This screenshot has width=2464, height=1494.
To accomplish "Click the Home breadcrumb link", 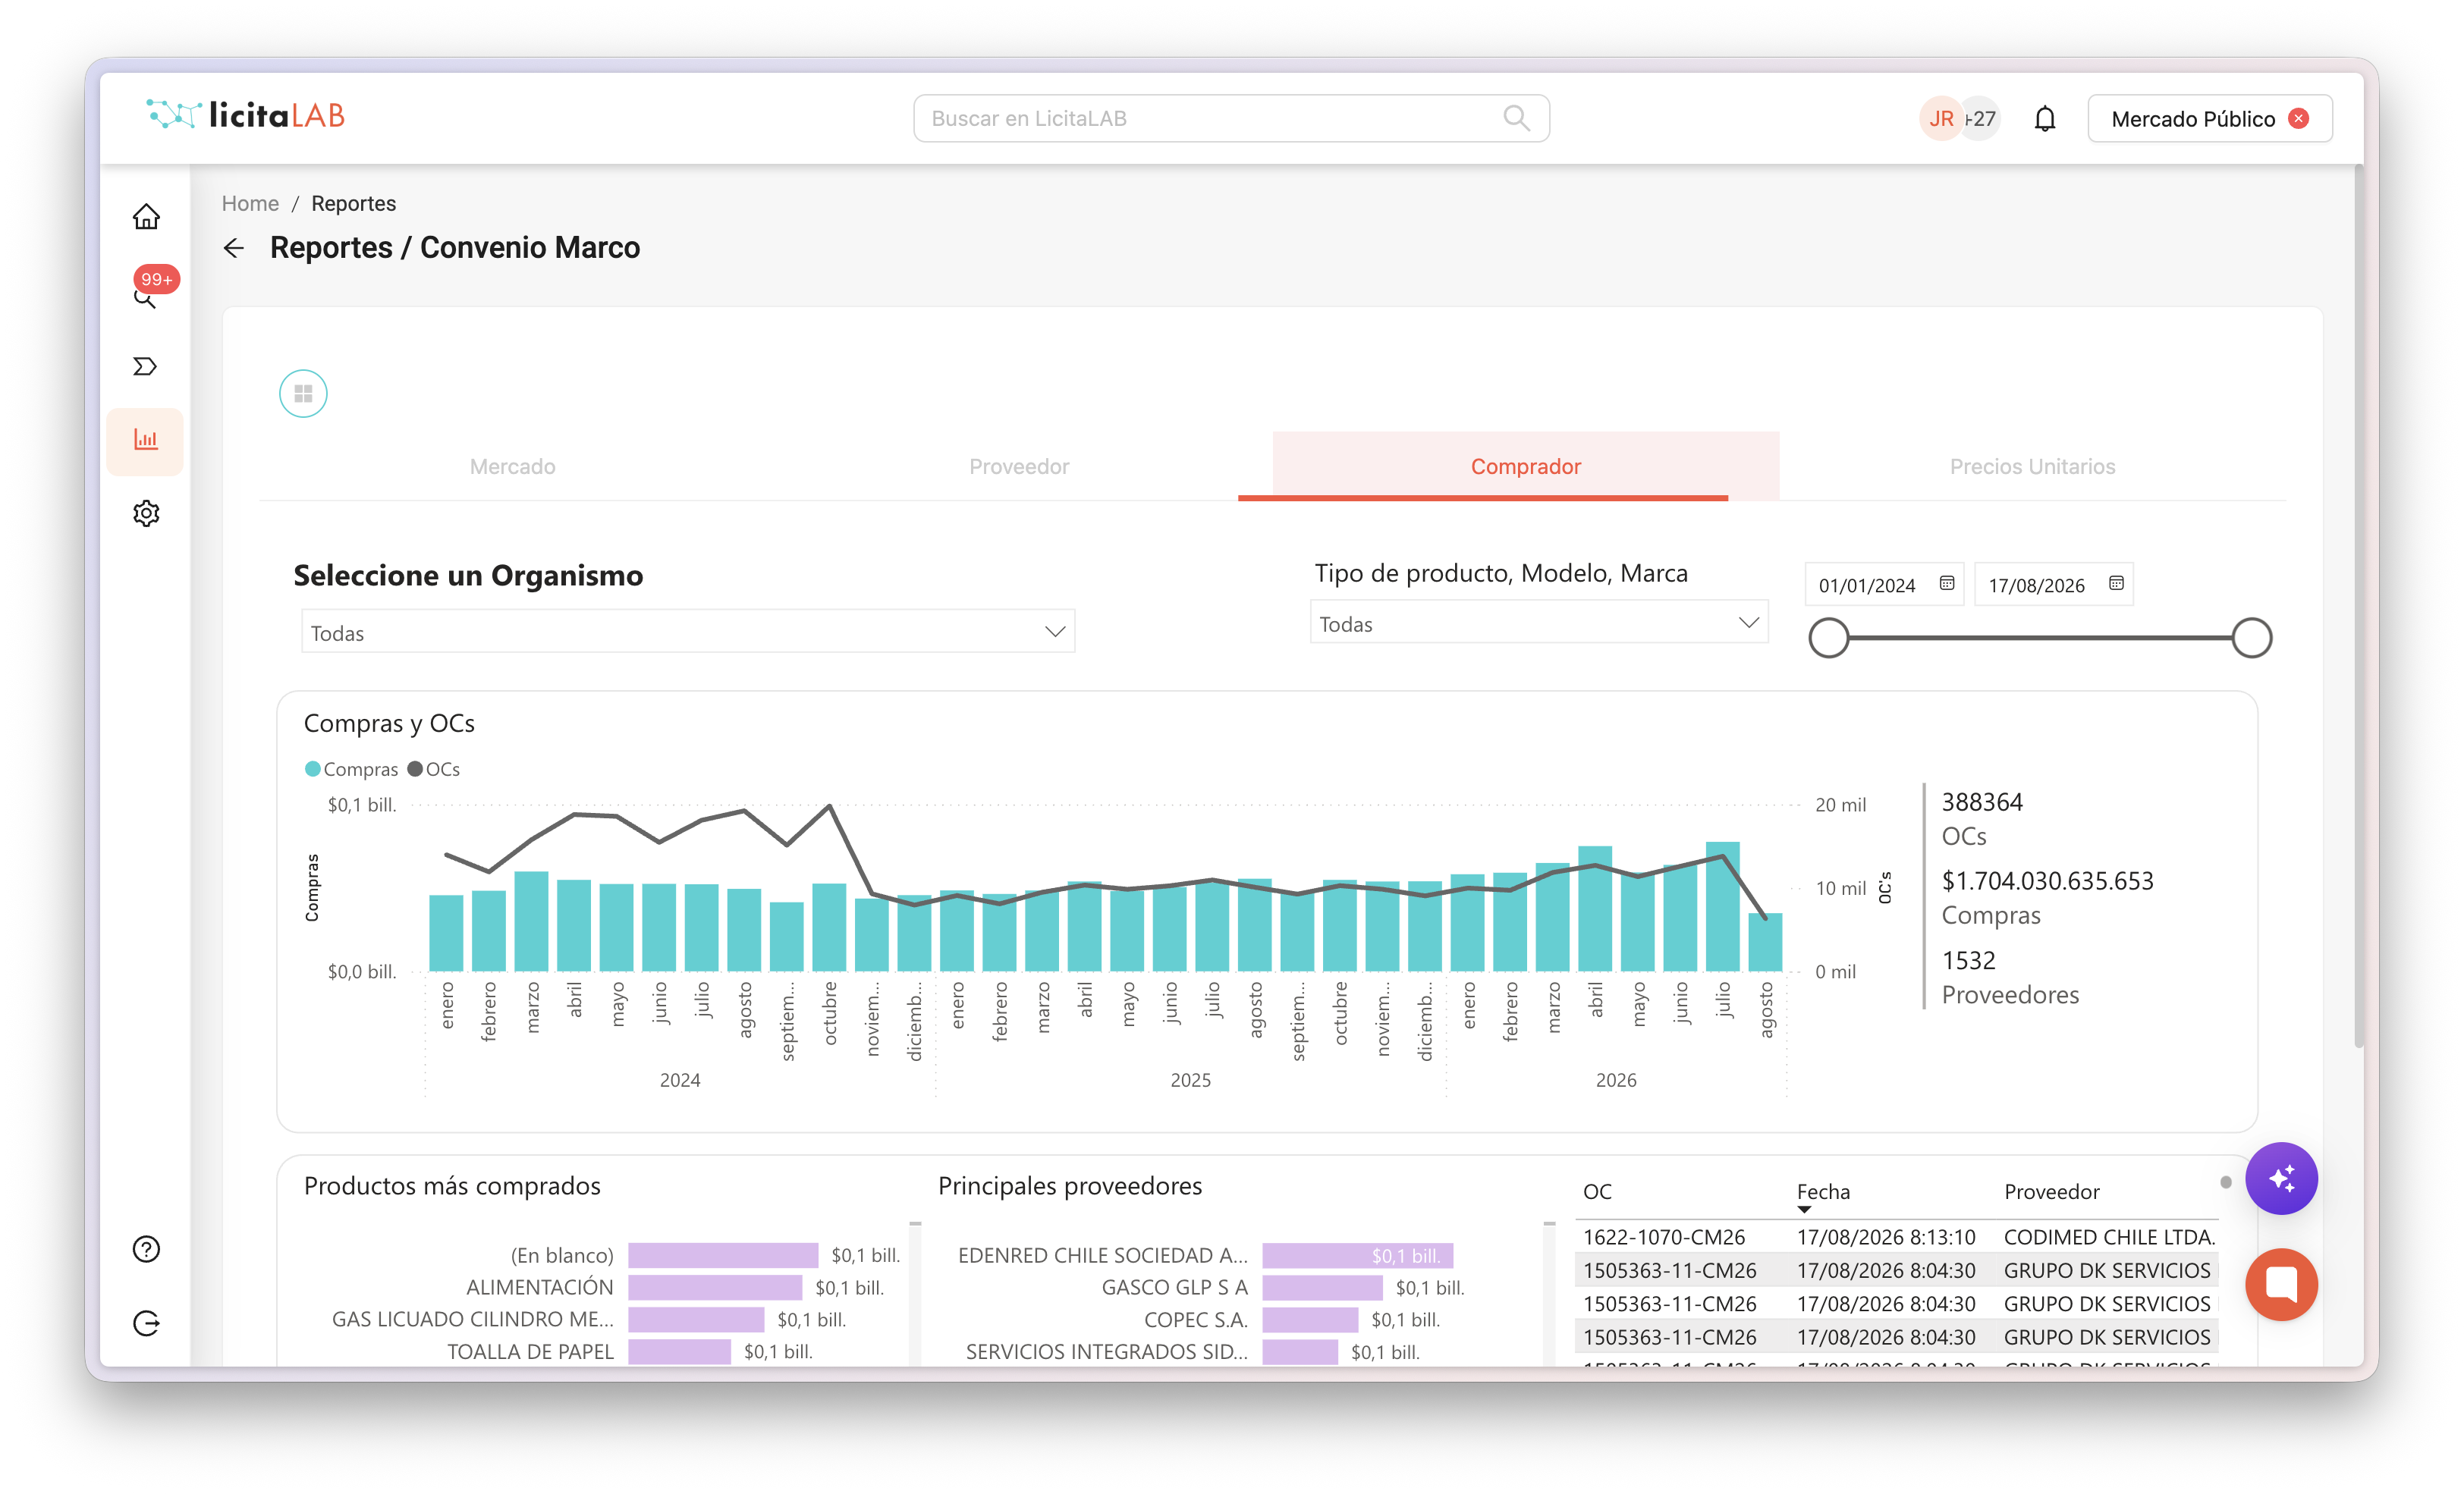I will pyautogui.click(x=250, y=203).
